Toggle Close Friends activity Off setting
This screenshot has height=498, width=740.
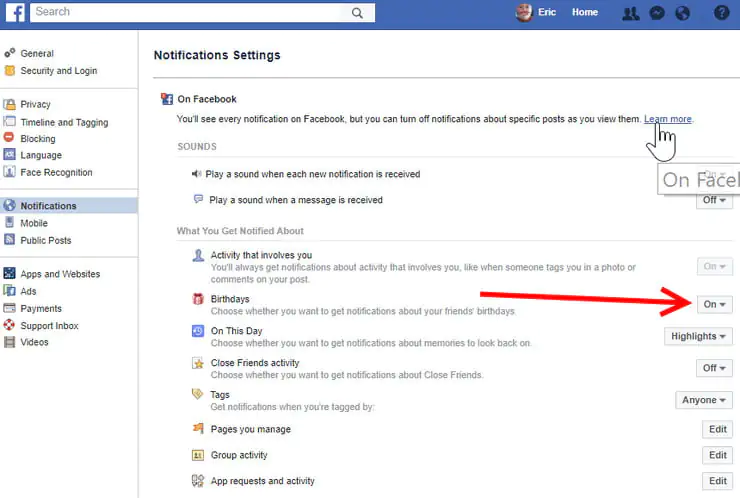714,368
